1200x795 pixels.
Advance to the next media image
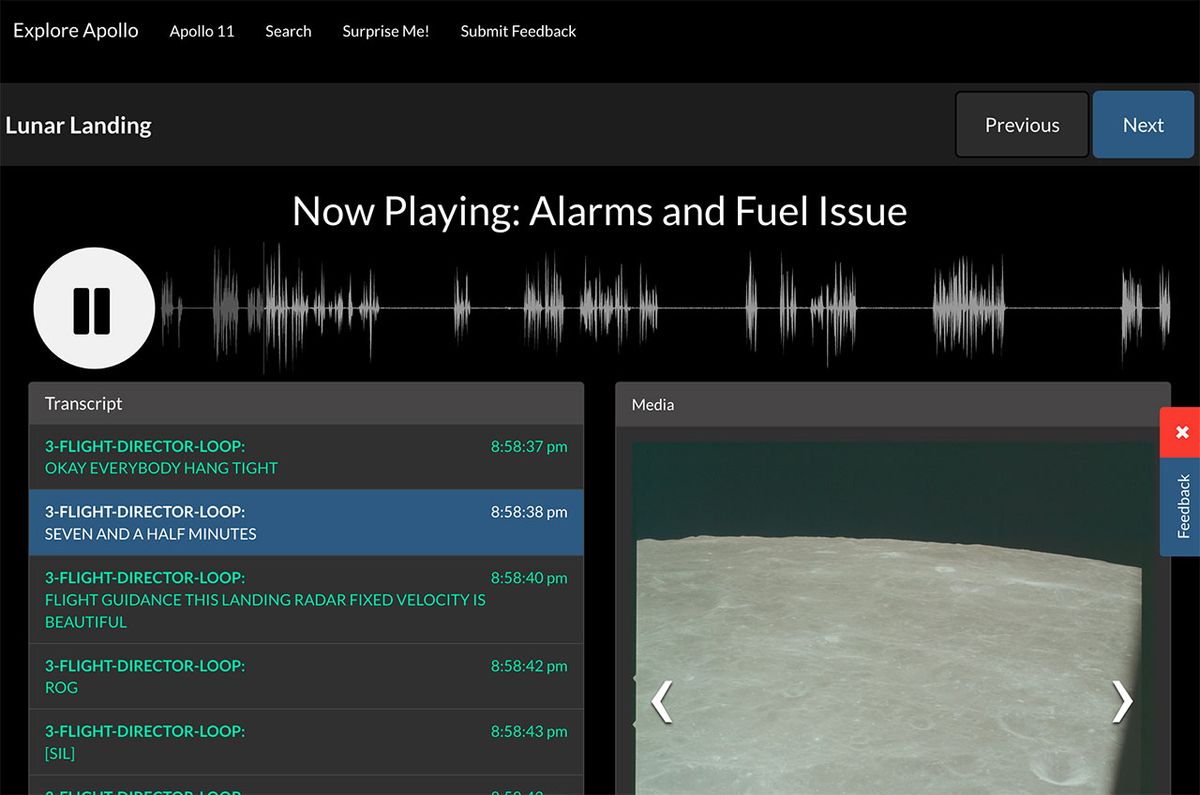coord(1122,701)
